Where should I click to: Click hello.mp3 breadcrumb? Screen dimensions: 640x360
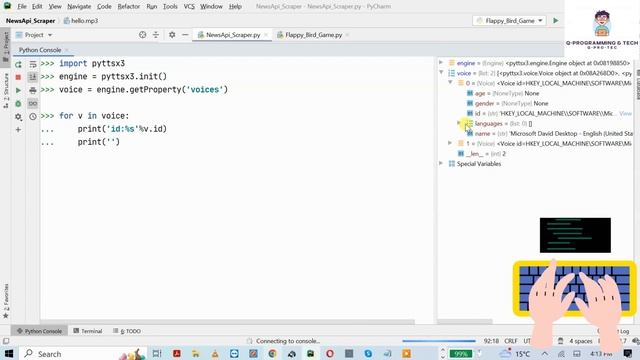pos(81,21)
